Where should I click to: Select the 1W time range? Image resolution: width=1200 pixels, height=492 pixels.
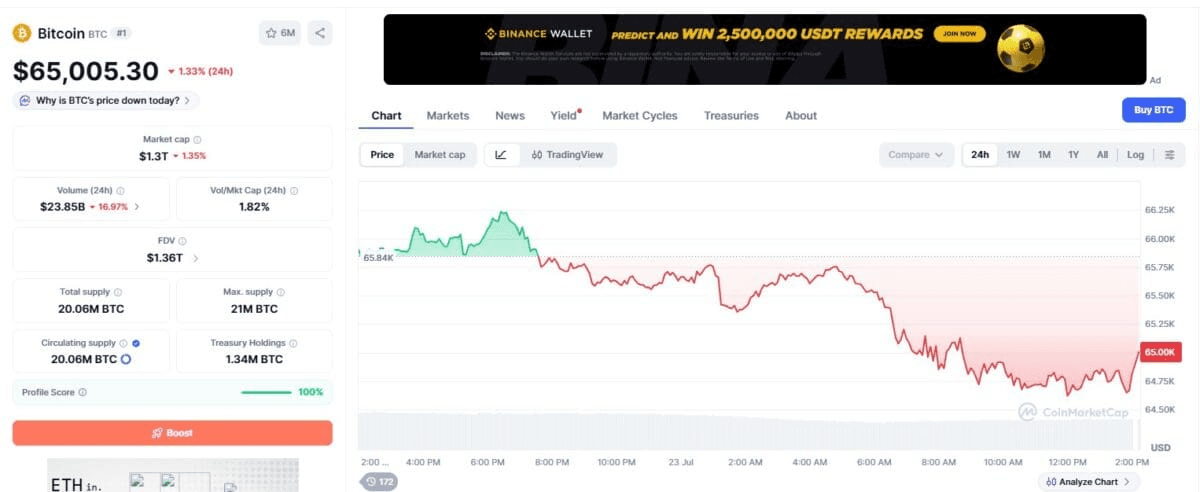[x=1013, y=155]
